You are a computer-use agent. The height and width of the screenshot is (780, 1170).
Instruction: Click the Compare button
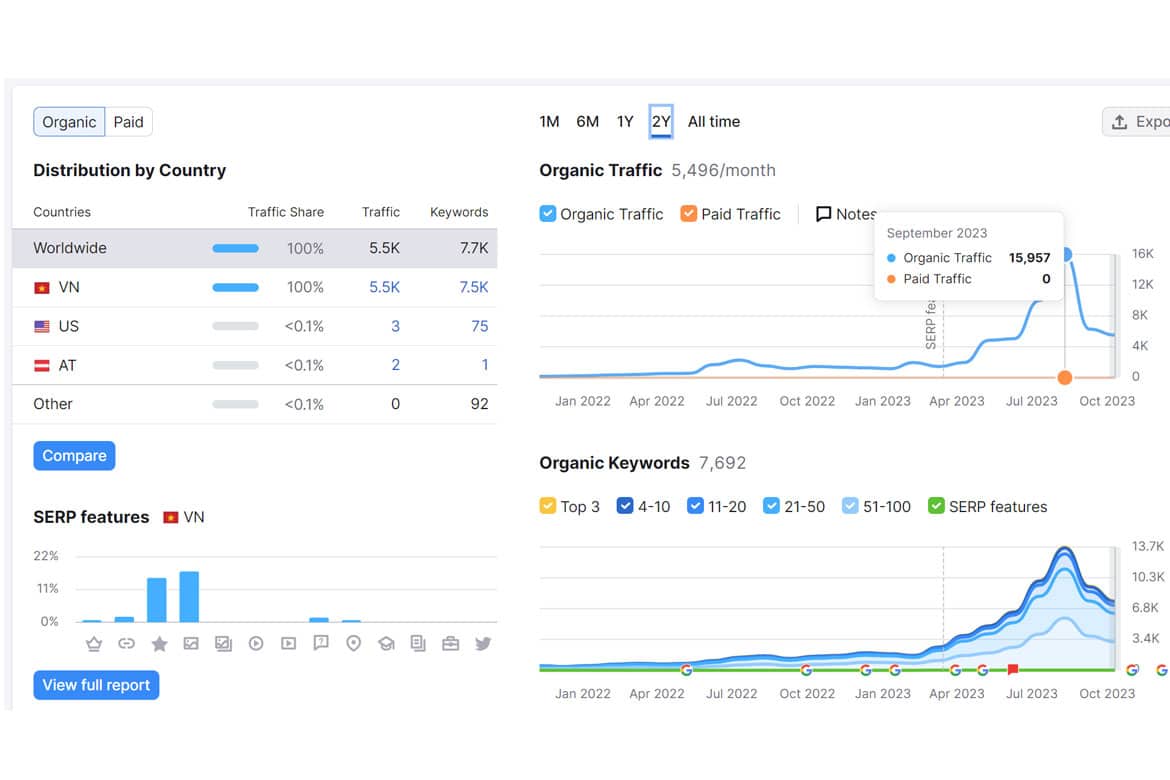pos(75,456)
